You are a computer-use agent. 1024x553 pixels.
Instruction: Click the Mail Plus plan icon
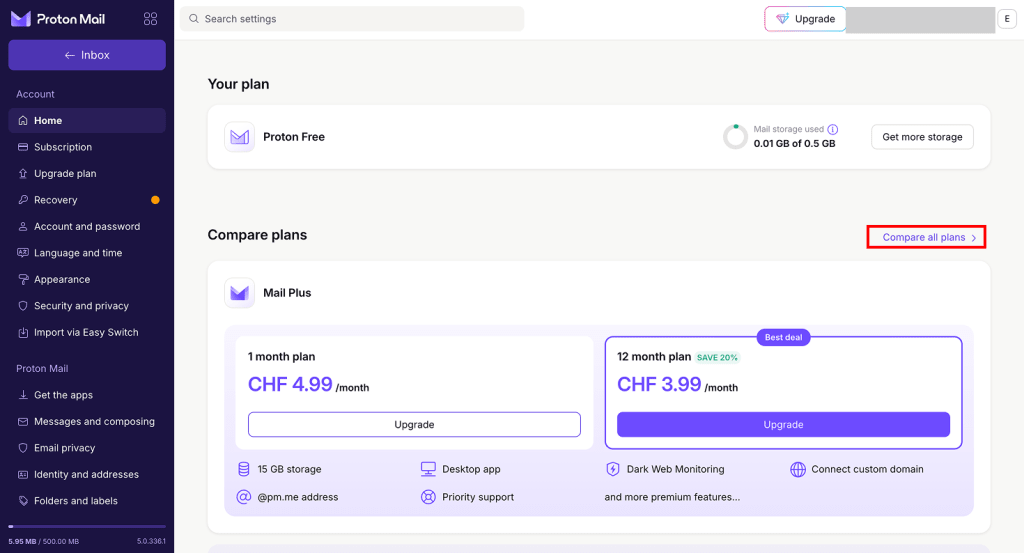tap(239, 293)
